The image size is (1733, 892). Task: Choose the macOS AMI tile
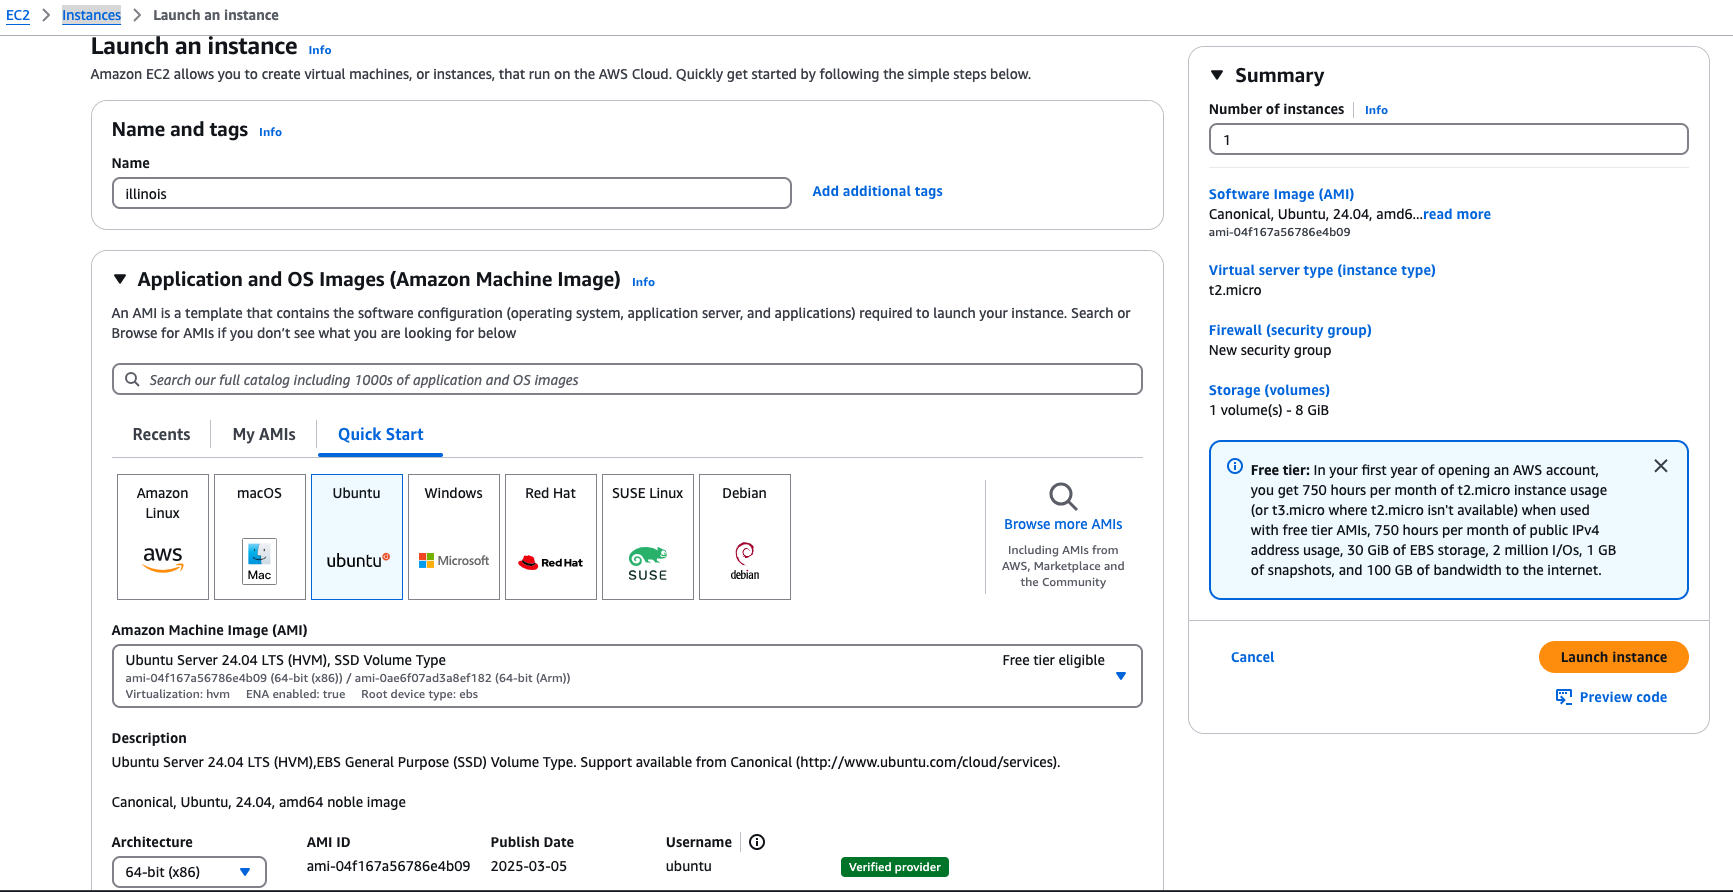tap(260, 537)
